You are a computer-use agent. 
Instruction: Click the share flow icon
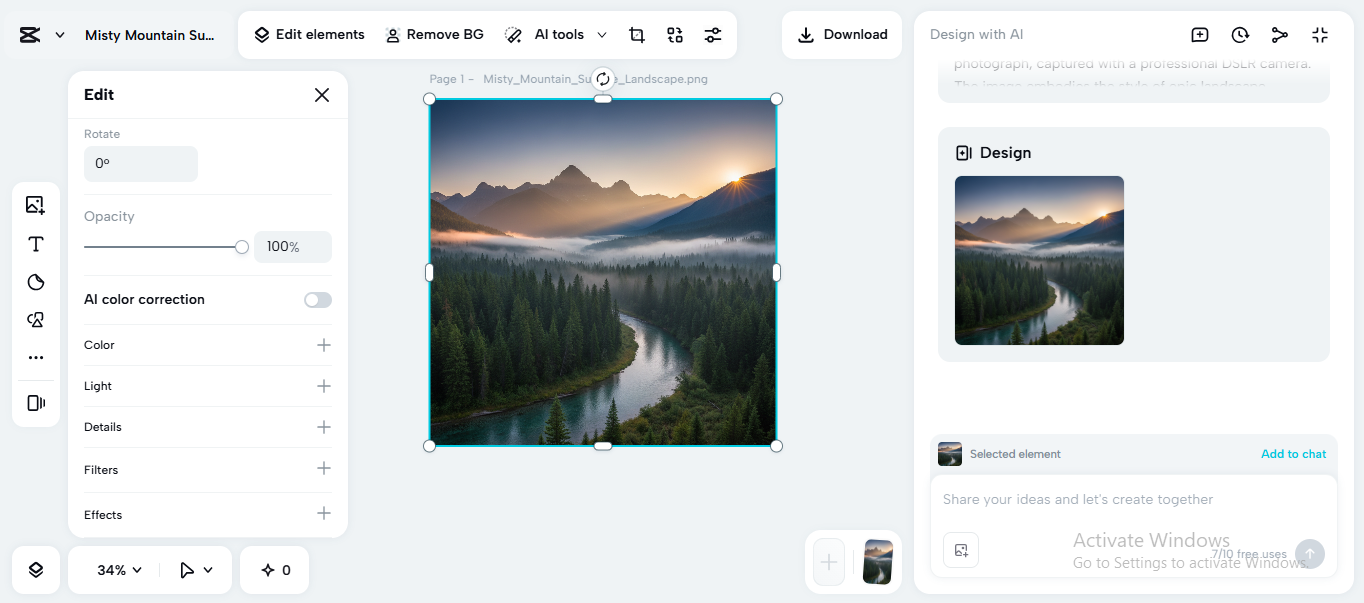pyautogui.click(x=1280, y=35)
